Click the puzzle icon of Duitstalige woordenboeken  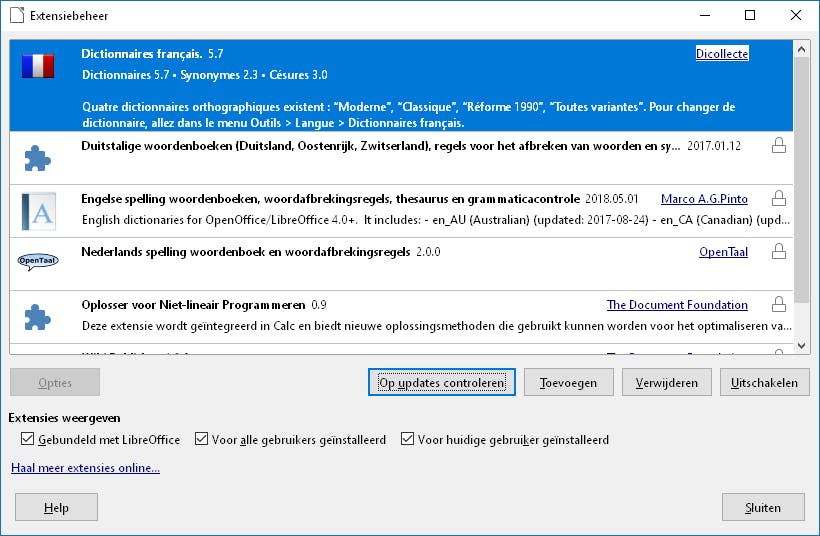point(38,158)
